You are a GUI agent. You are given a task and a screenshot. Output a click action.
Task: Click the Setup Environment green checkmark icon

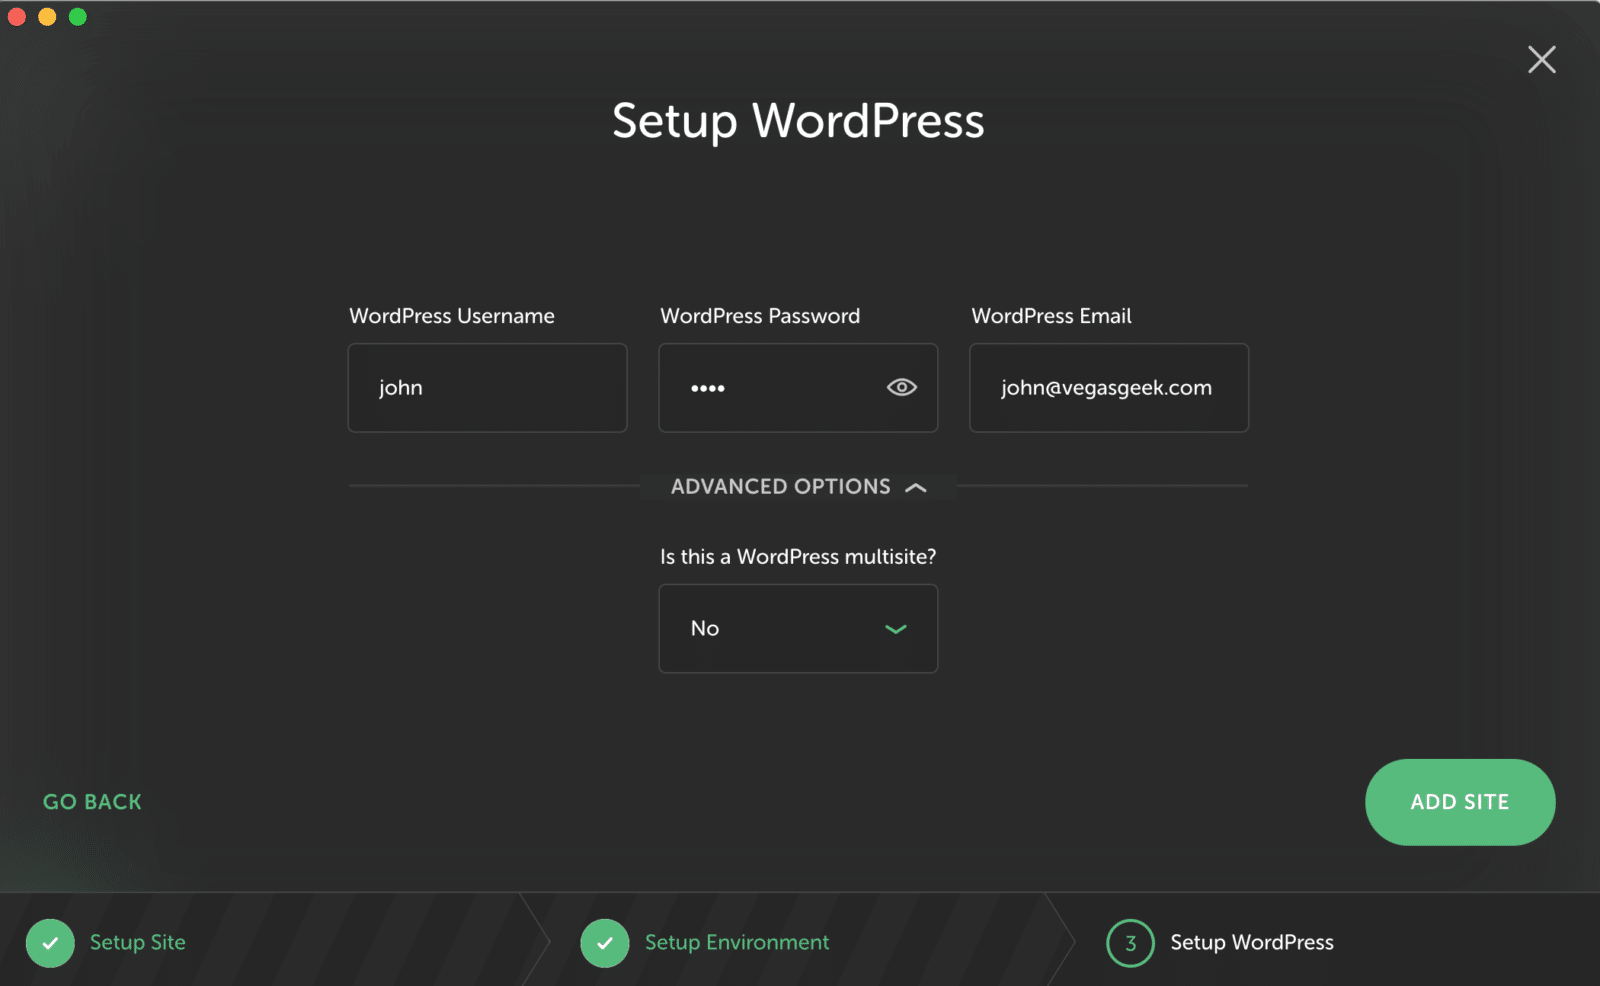click(605, 943)
